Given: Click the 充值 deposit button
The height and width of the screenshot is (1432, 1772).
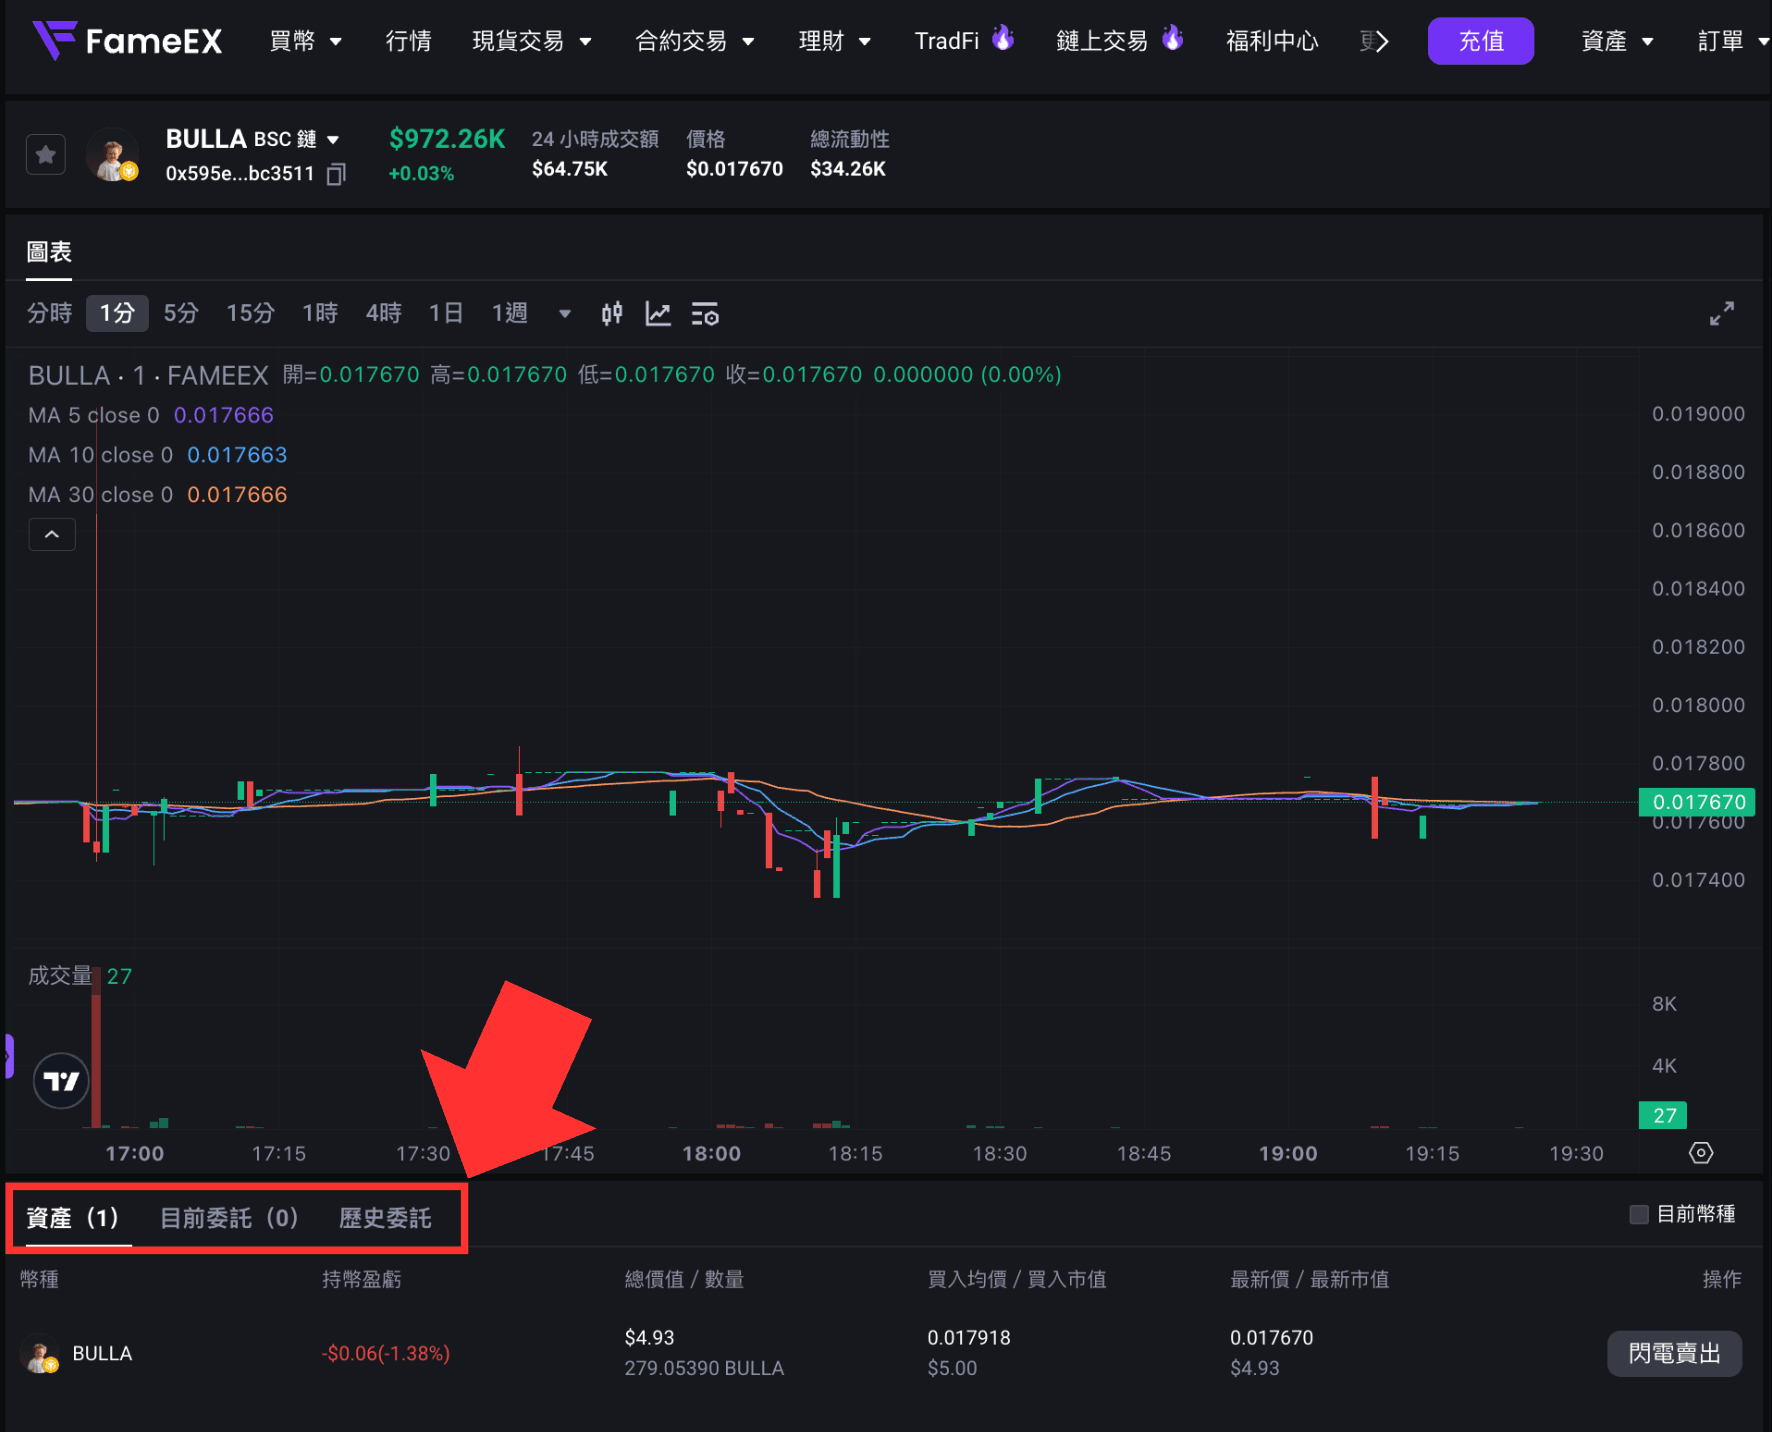Looking at the screenshot, I should pos(1481,41).
